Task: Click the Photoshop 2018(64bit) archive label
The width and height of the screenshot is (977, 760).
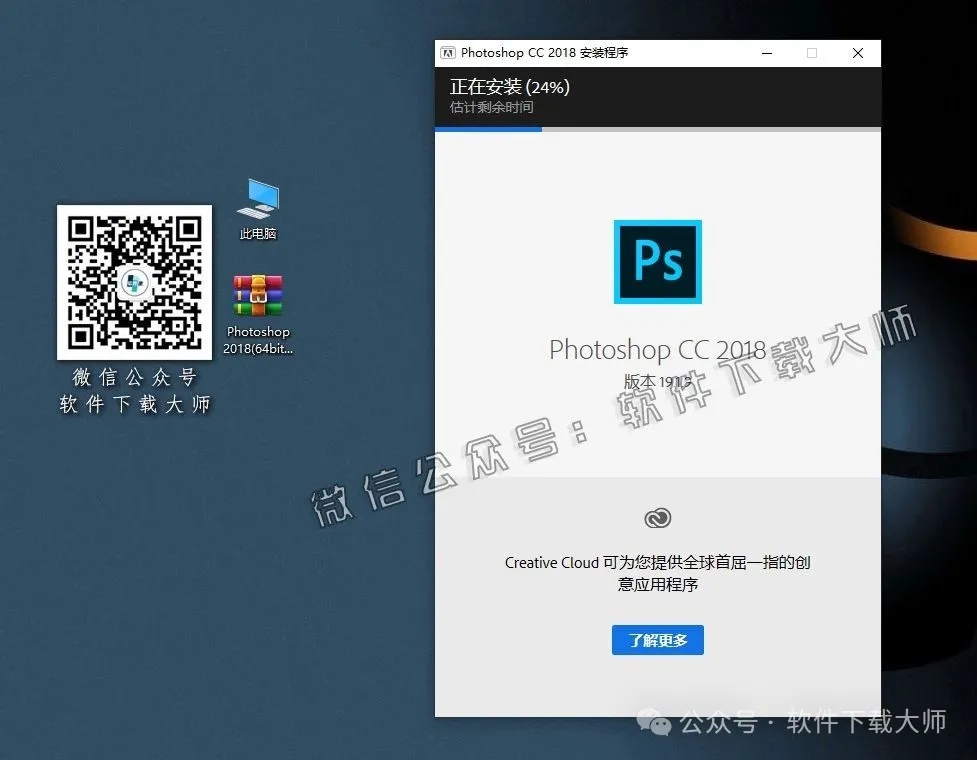Action: (257, 340)
